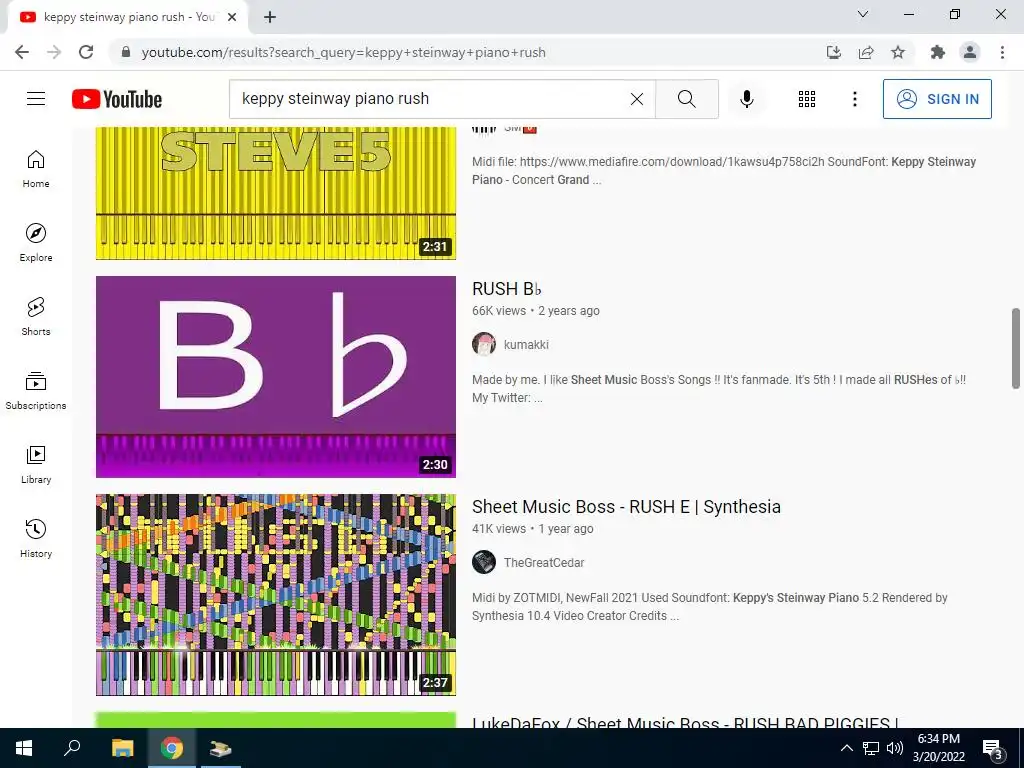The width and height of the screenshot is (1024, 768).
Task: Open the network icon in system tray
Action: click(871, 748)
